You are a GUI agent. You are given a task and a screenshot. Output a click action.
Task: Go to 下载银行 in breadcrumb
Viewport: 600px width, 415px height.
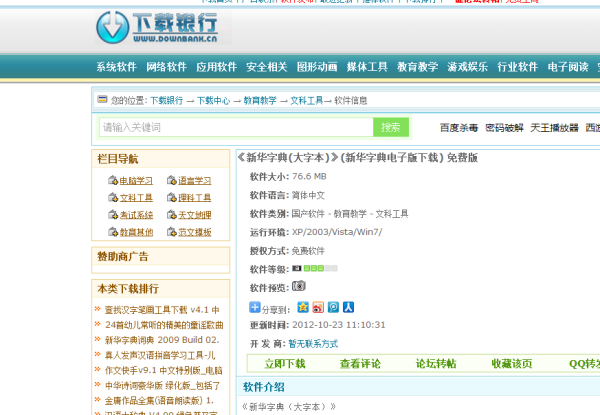click(166, 101)
